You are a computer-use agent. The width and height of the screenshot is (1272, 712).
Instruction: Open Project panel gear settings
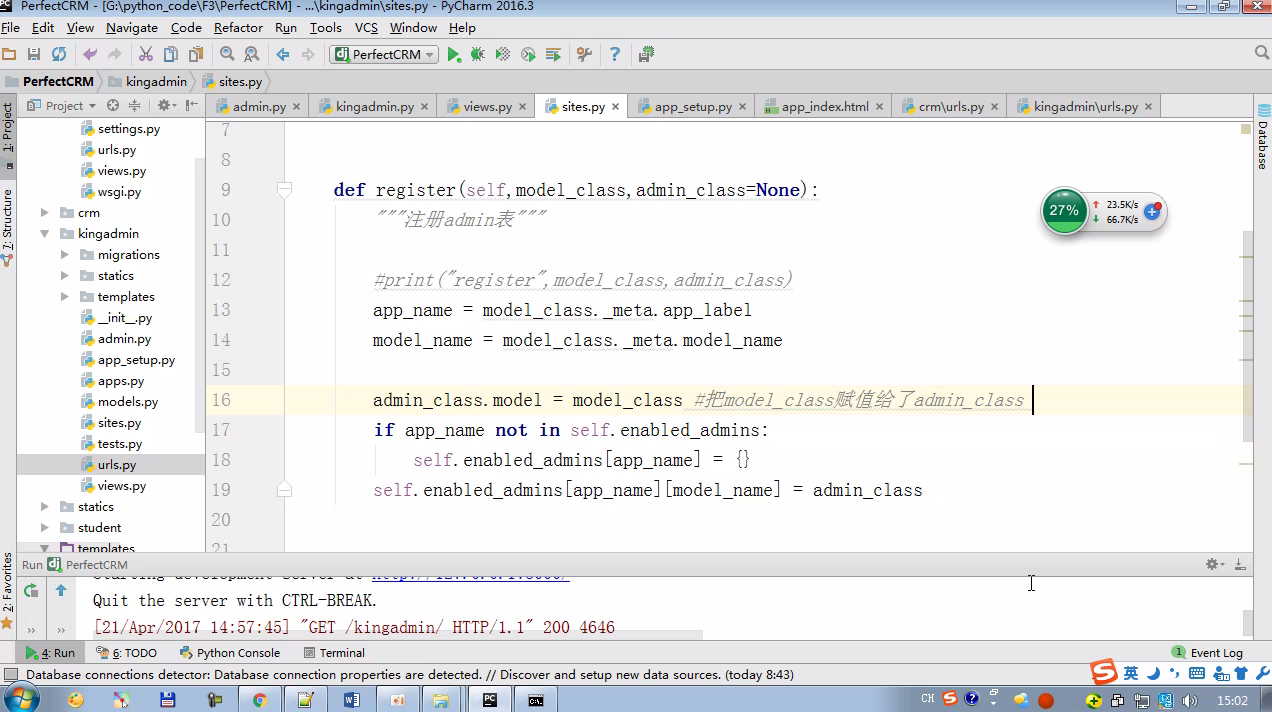(x=165, y=106)
